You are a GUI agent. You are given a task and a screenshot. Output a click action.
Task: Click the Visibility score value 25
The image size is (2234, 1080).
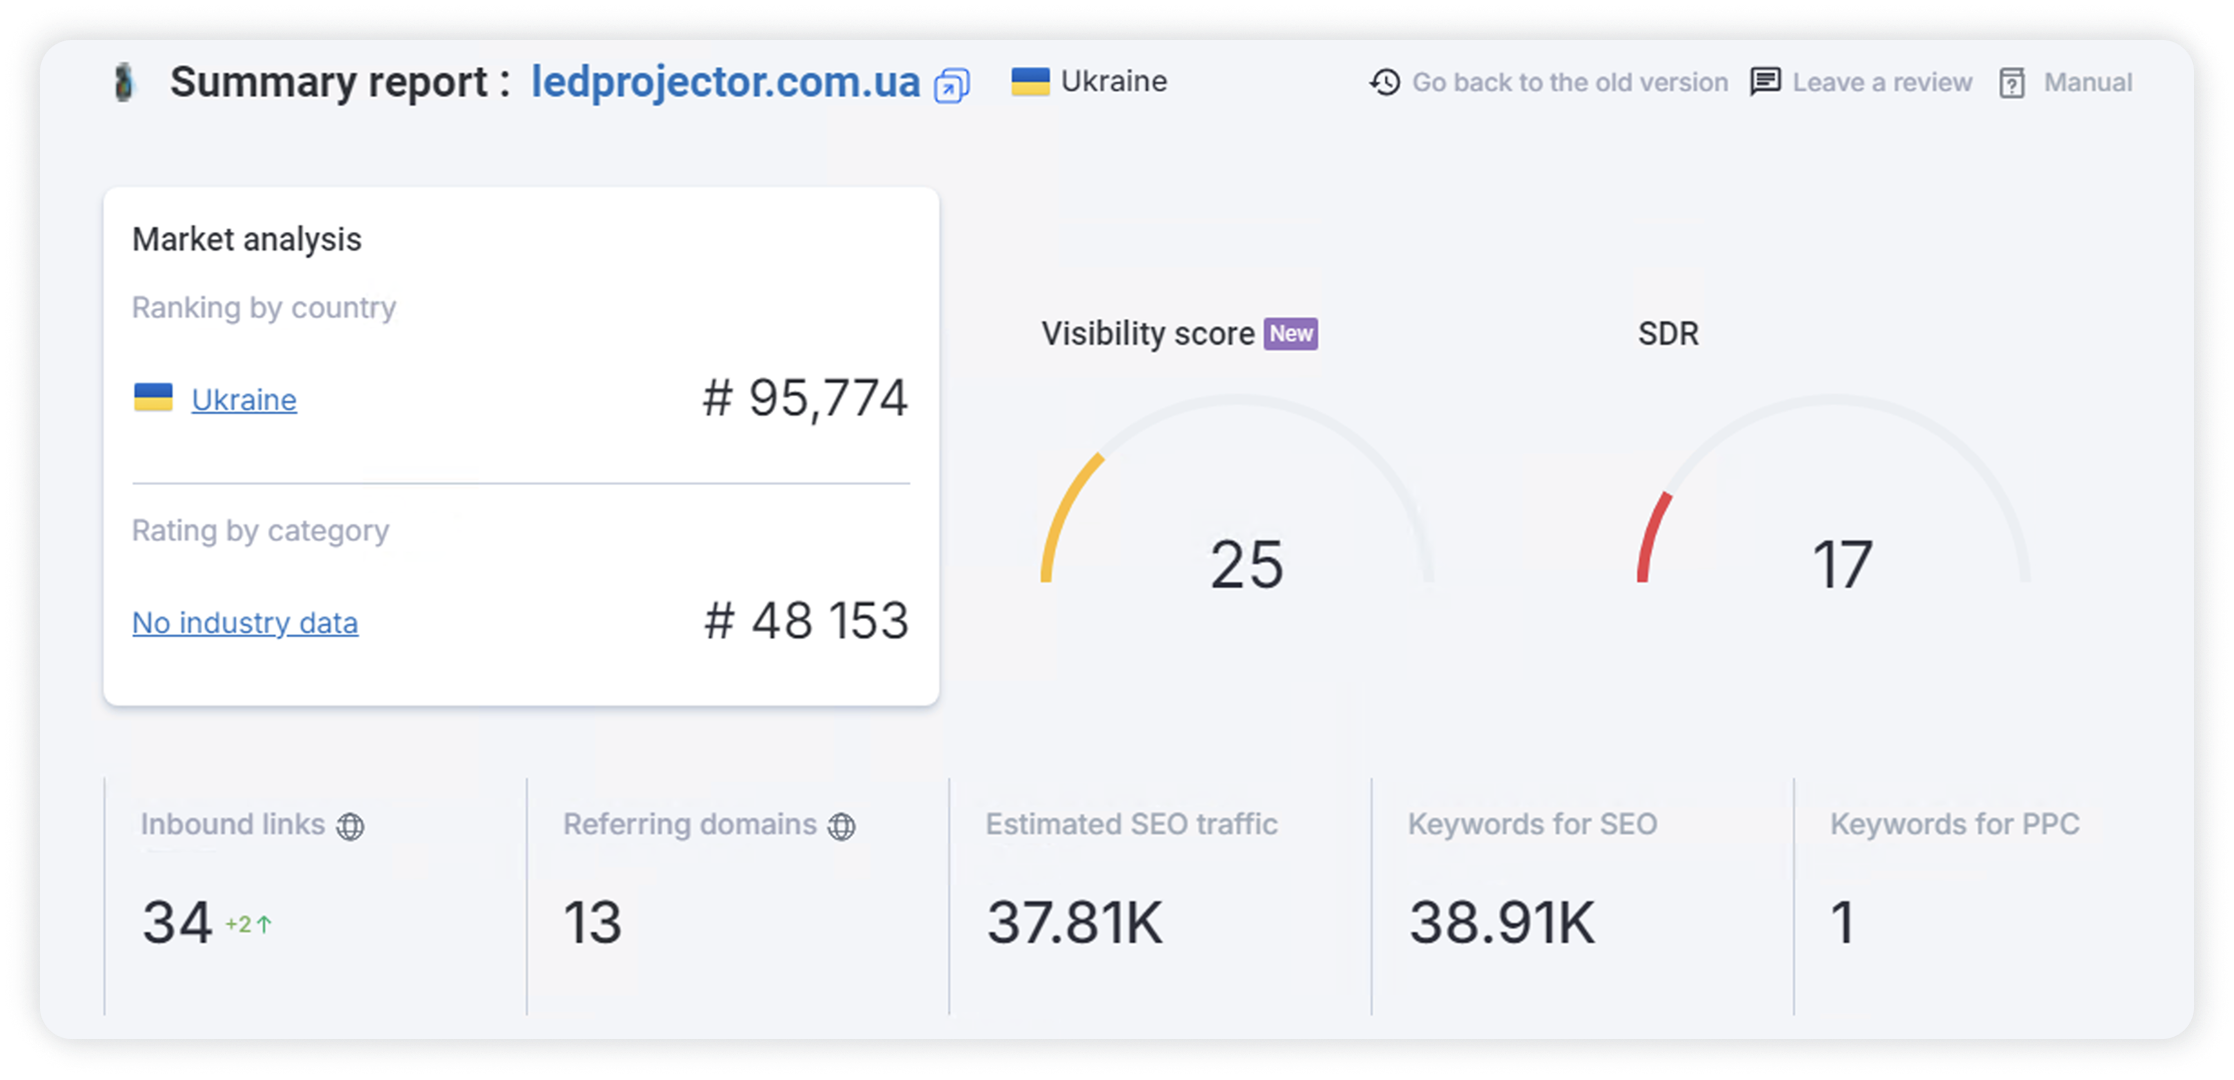coord(1246,565)
